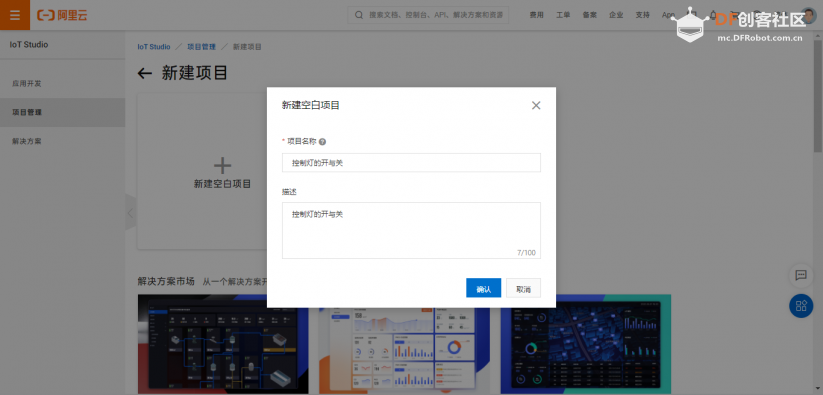Viewport: 823px width, 395px height.
Task: Close the 新建空白项目 dialog with X
Action: (x=535, y=105)
